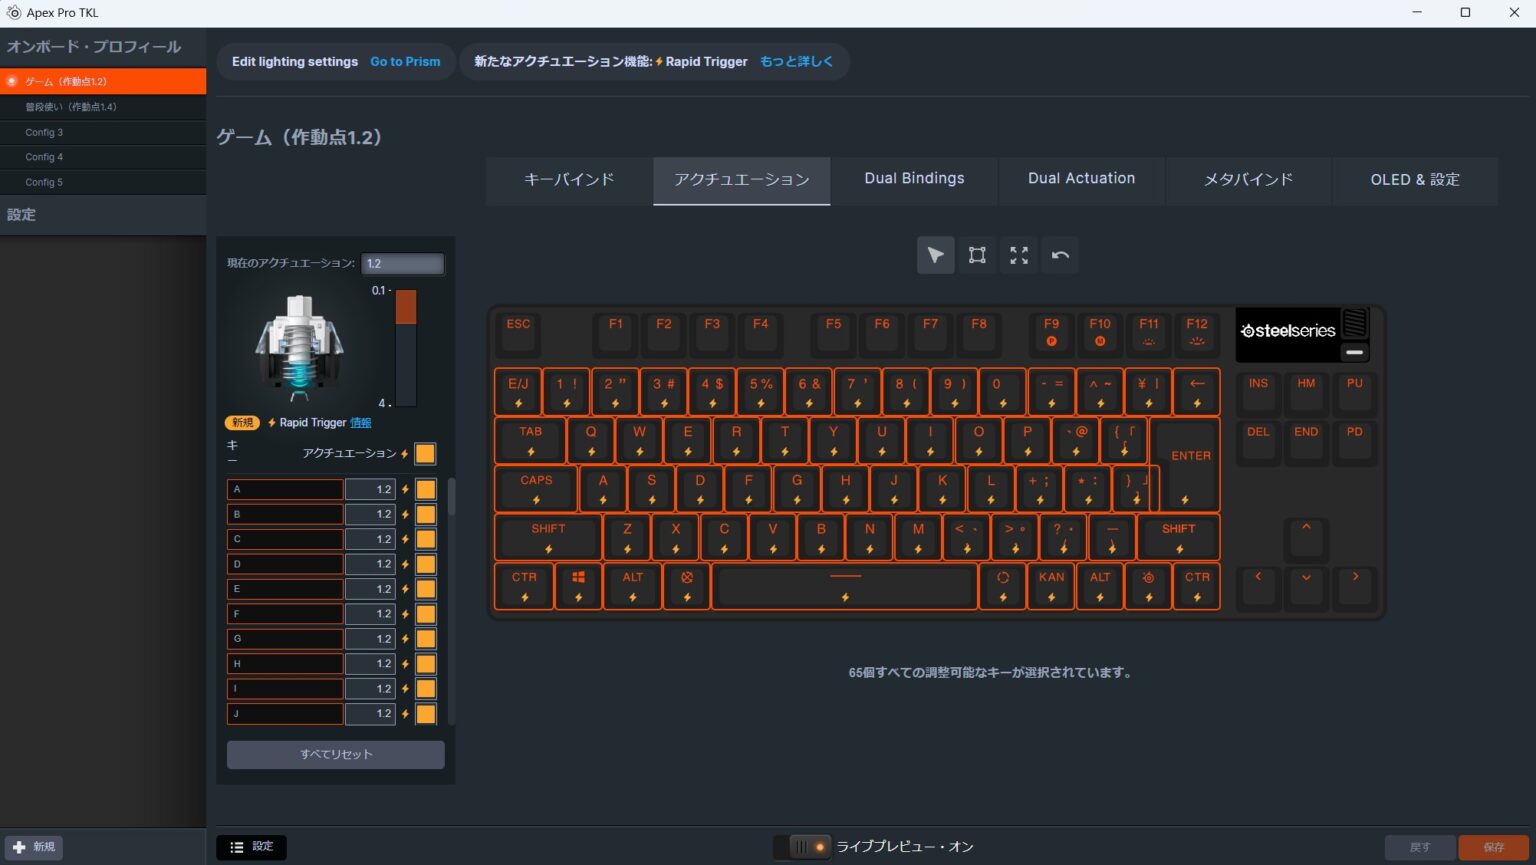The height and width of the screenshot is (865, 1536).
Task: Click the すべてリセット button
Action: [336, 754]
